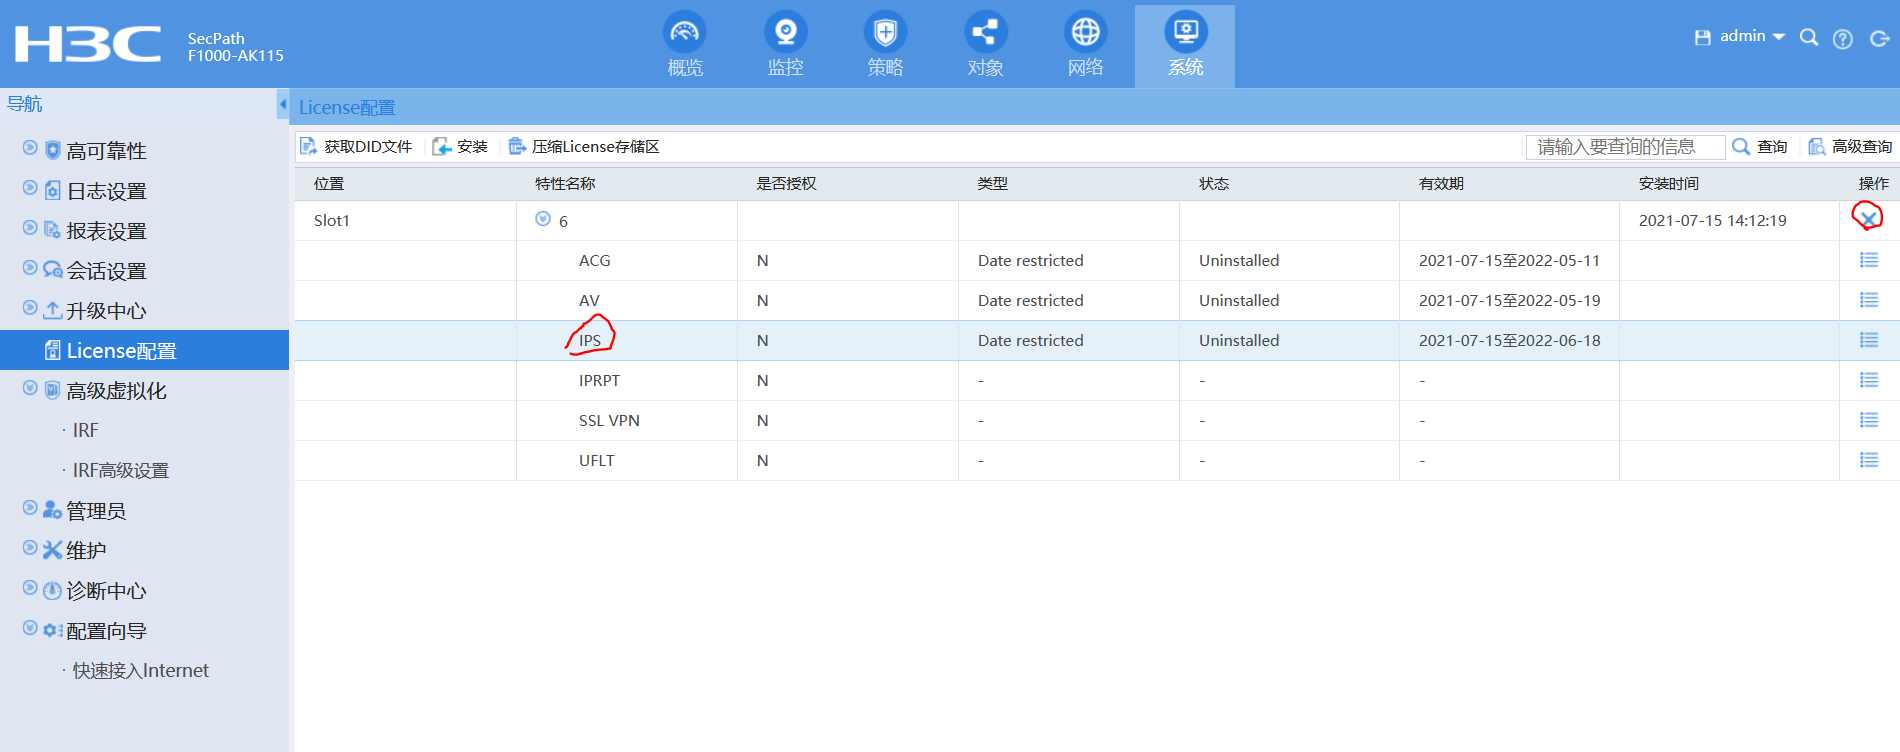Expand the 维护 menu
The height and width of the screenshot is (752, 1900).
click(x=30, y=548)
